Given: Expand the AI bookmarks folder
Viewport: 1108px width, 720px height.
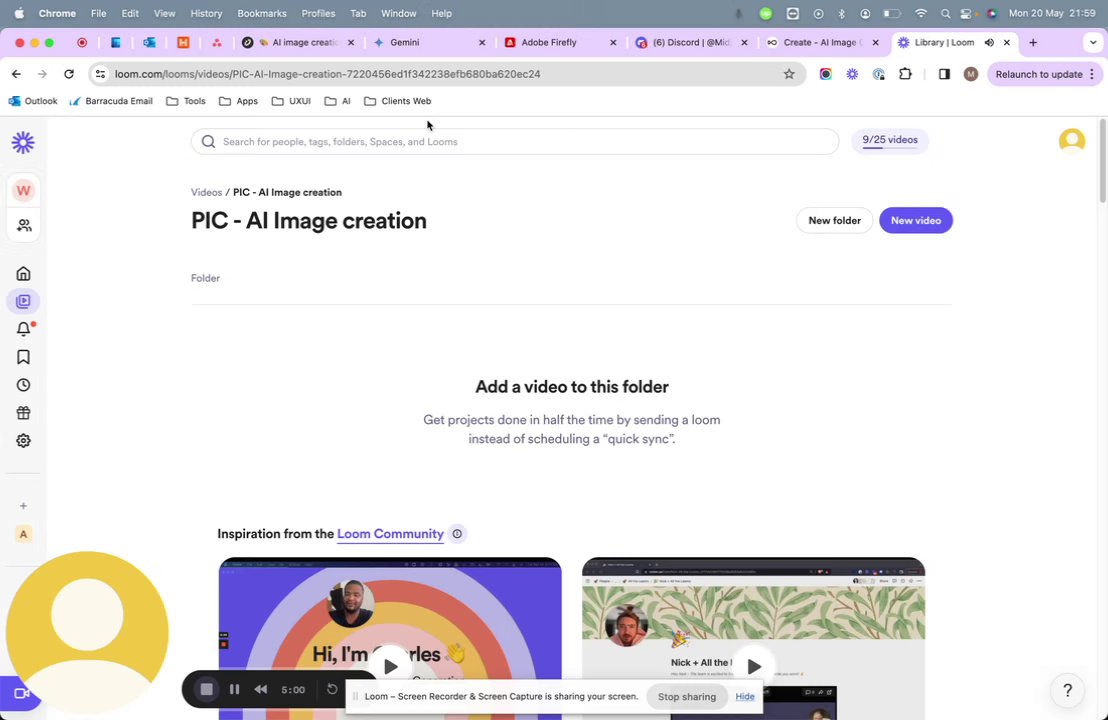Looking at the screenshot, I should tap(337, 101).
